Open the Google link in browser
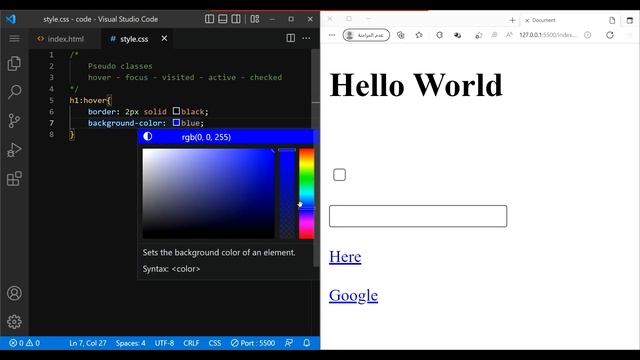 [353, 296]
